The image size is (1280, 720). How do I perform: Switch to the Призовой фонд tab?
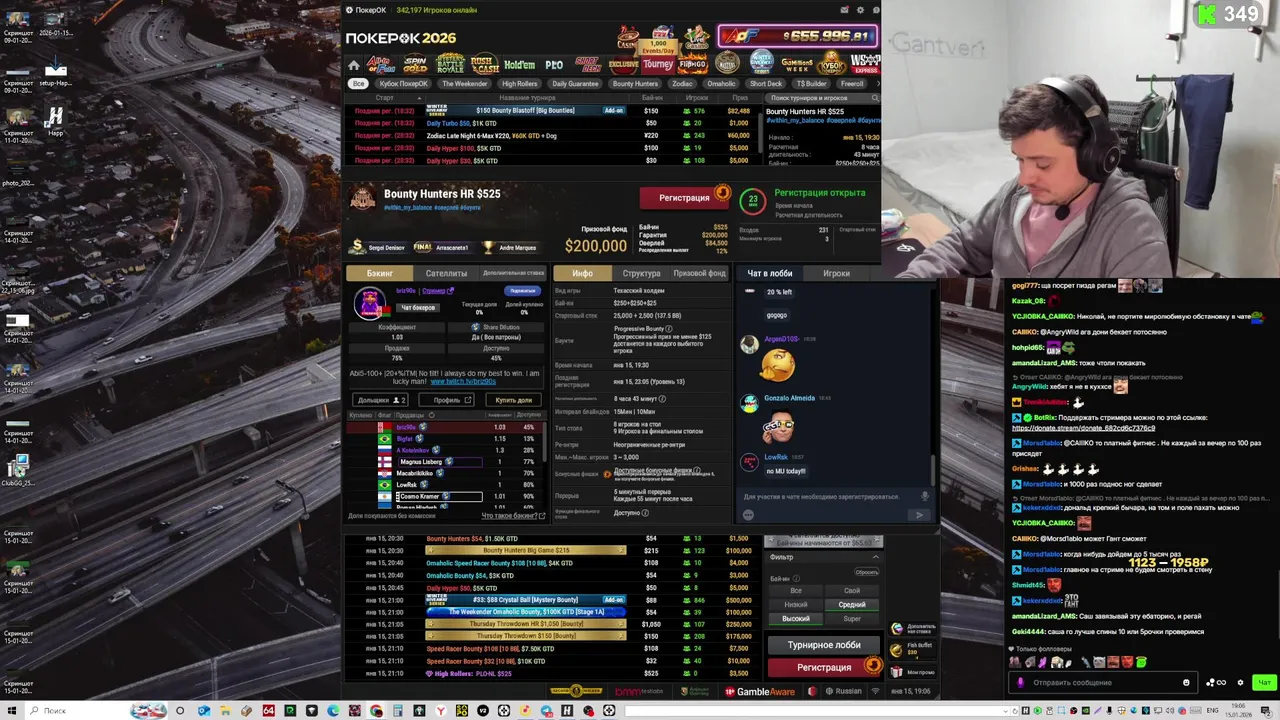(x=700, y=273)
